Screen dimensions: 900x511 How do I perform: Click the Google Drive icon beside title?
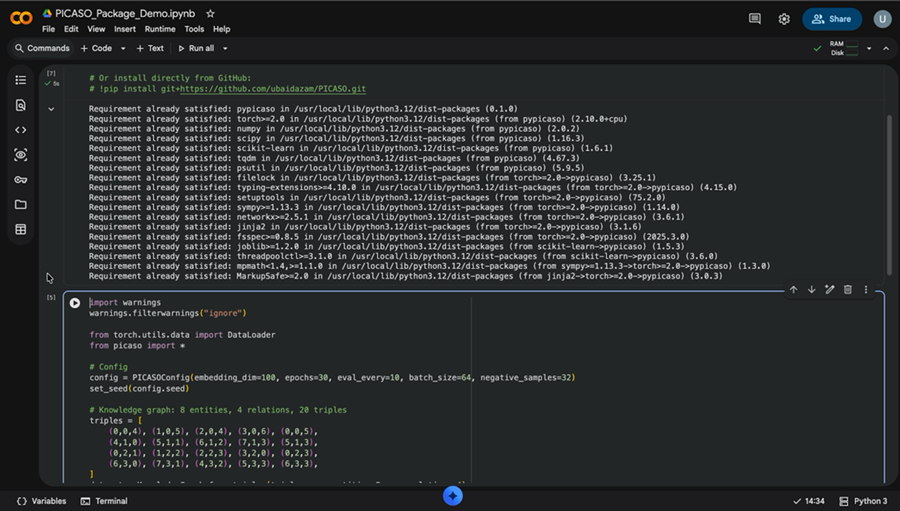tap(47, 13)
